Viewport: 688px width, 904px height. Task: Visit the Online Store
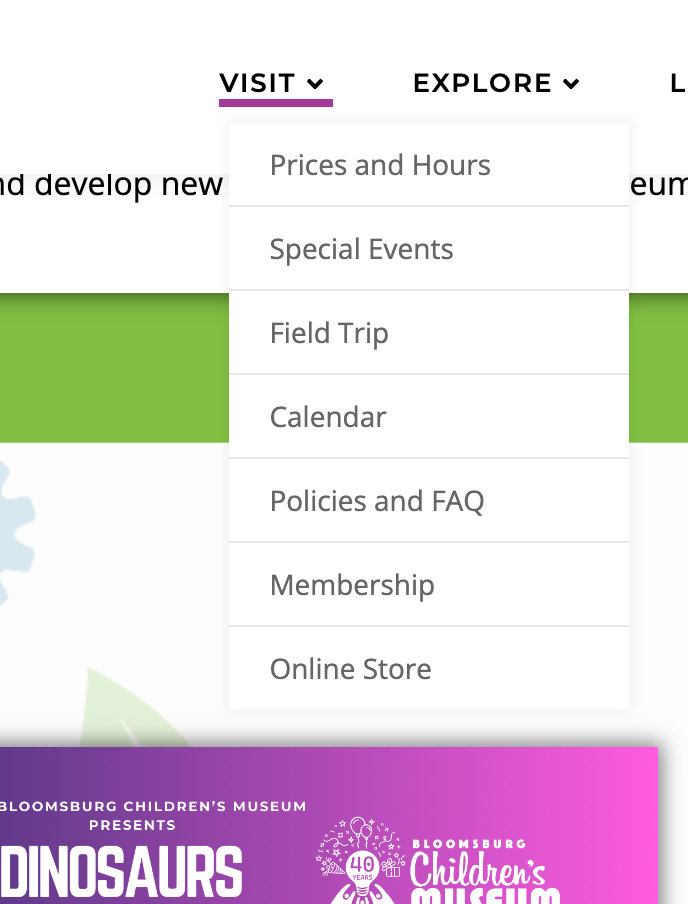point(350,669)
